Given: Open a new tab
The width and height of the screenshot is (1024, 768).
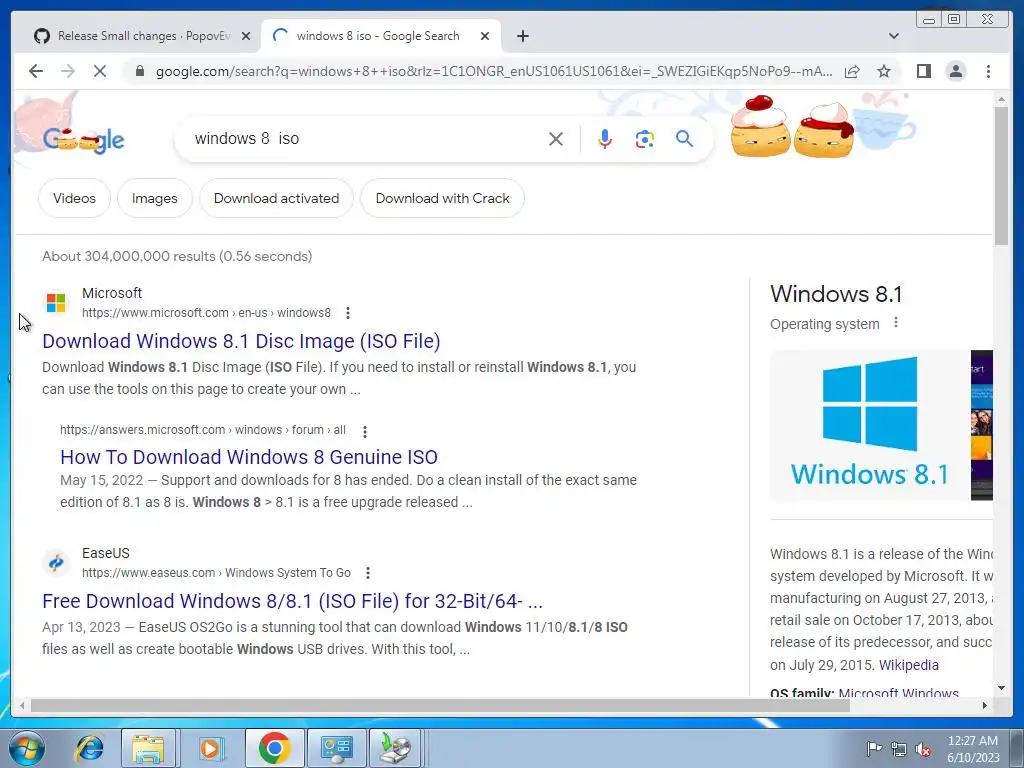Looking at the screenshot, I should pos(522,36).
